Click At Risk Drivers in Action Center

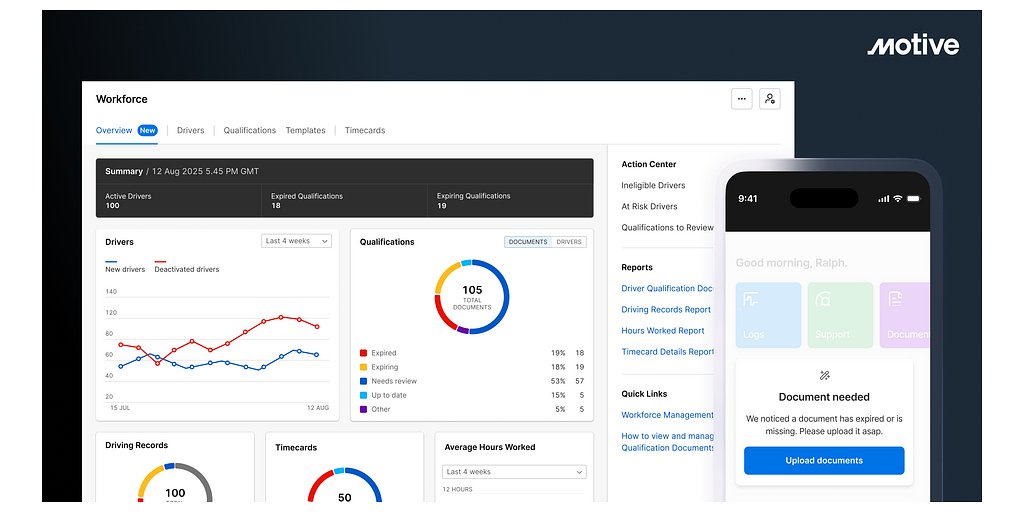coord(649,206)
